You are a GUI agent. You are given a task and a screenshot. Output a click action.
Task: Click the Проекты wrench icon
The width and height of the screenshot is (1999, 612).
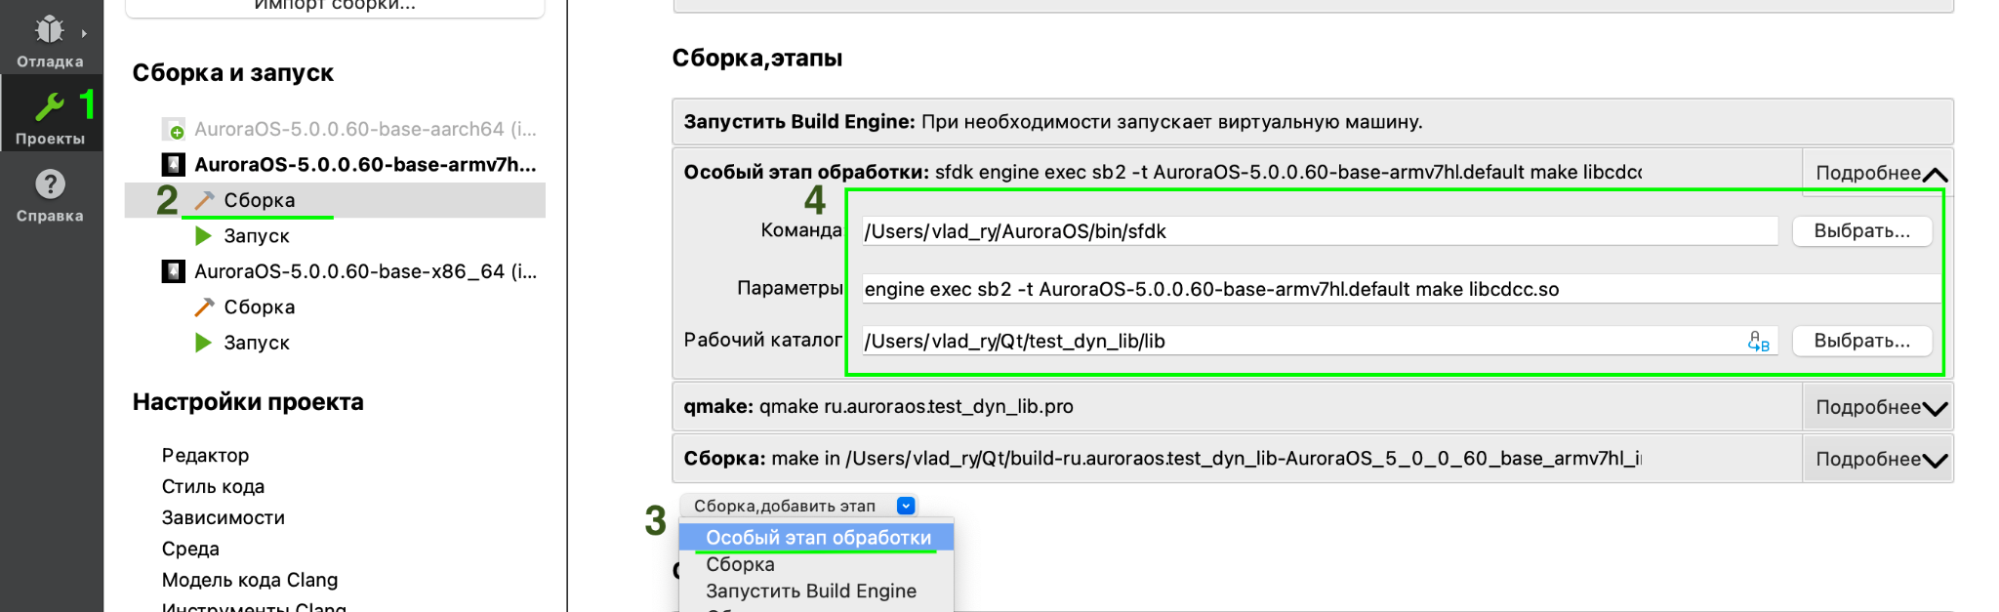(50, 107)
